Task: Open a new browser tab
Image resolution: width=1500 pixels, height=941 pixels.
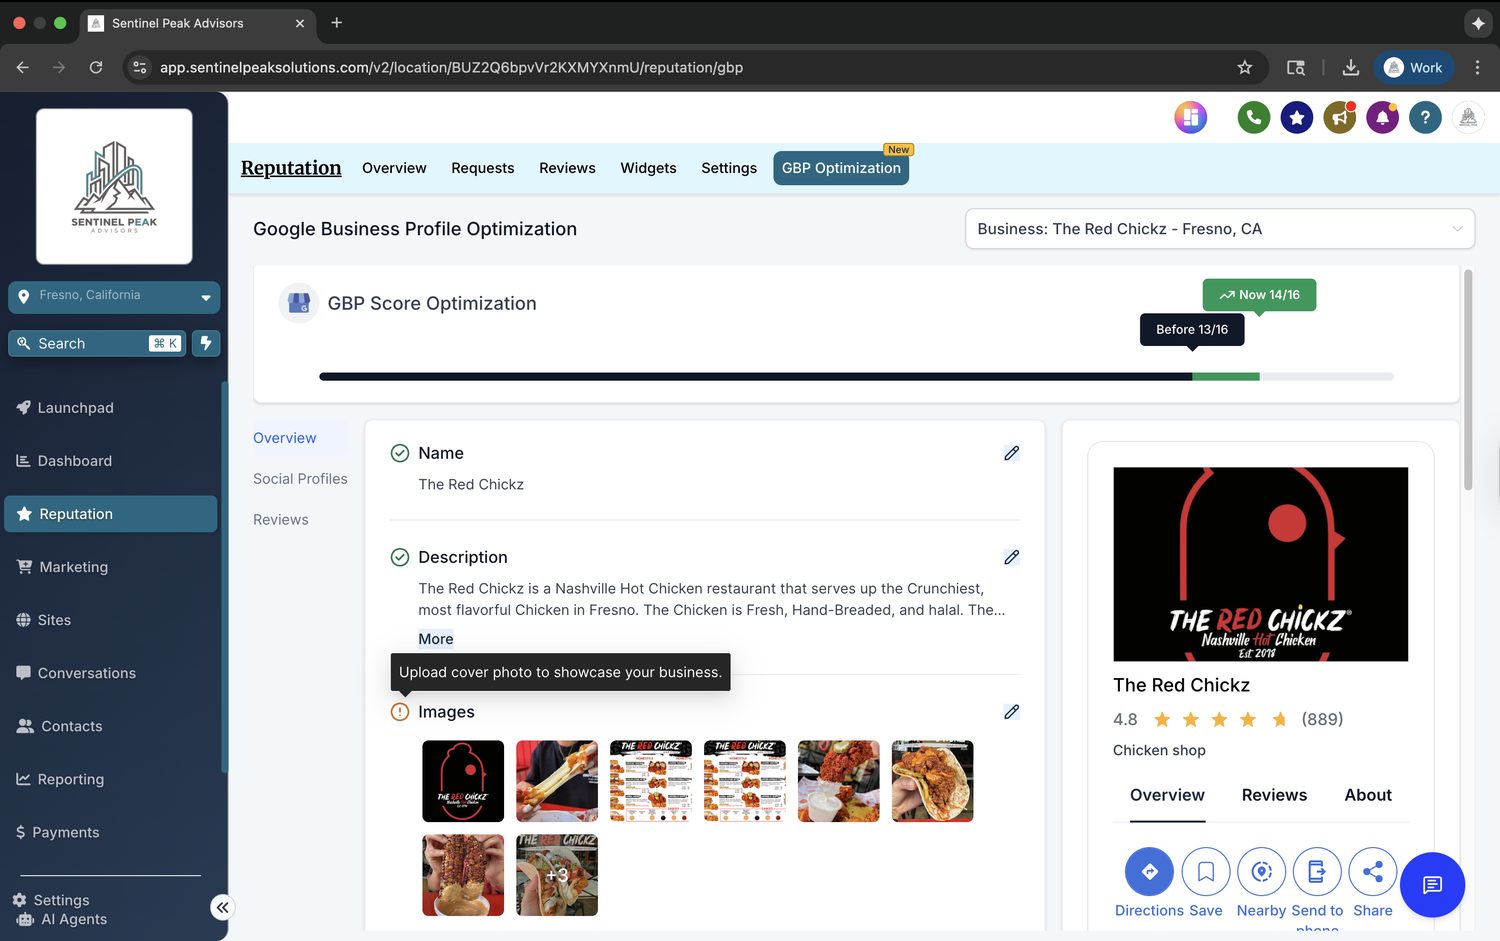Action: click(337, 22)
